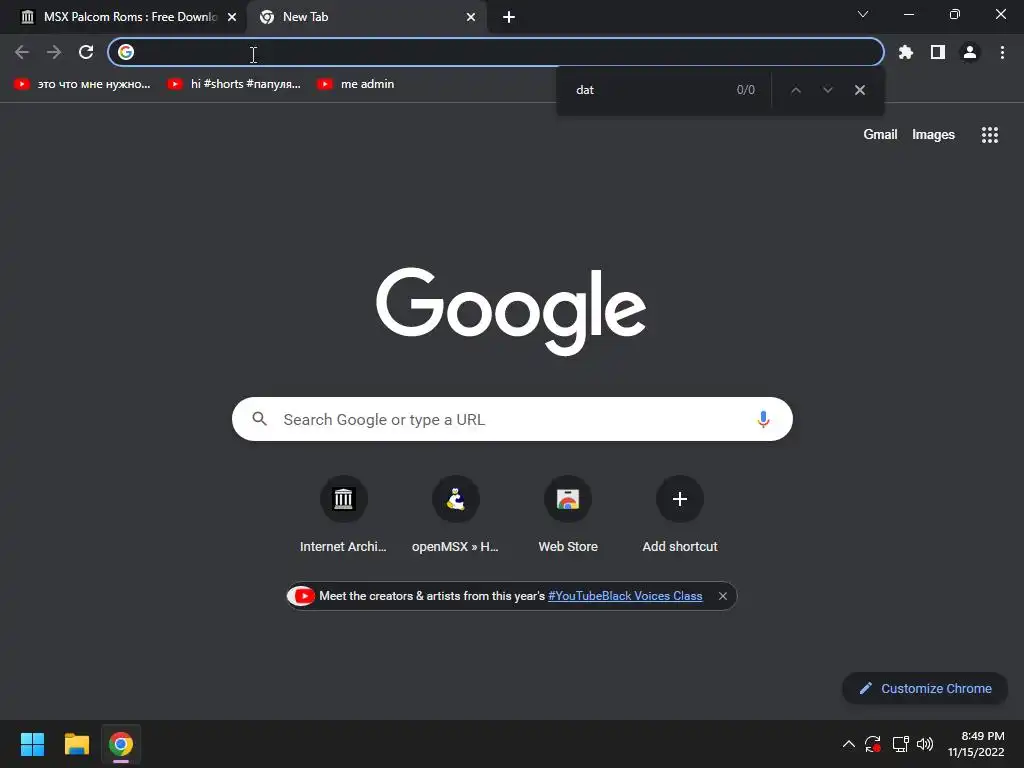Image resolution: width=1024 pixels, height=768 pixels.
Task: Click #YouTubeBlack Voices Class link
Action: point(625,596)
